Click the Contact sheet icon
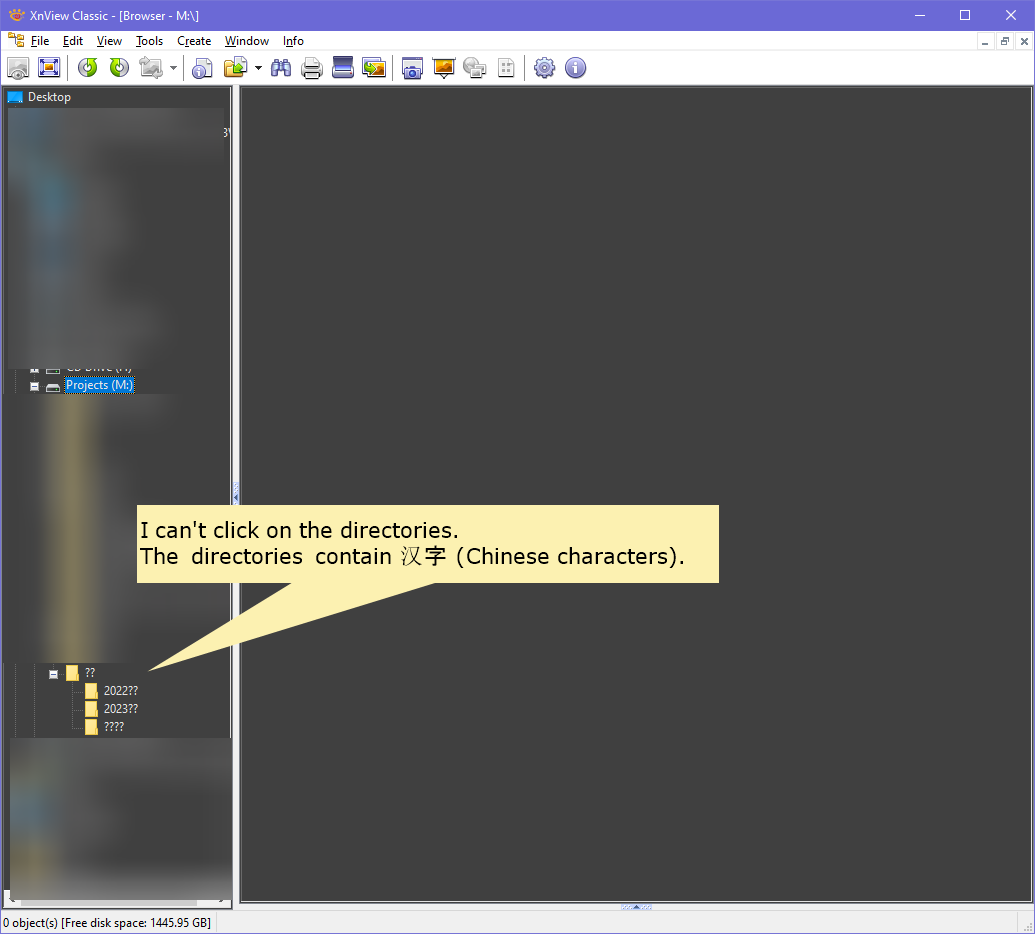 click(x=506, y=67)
